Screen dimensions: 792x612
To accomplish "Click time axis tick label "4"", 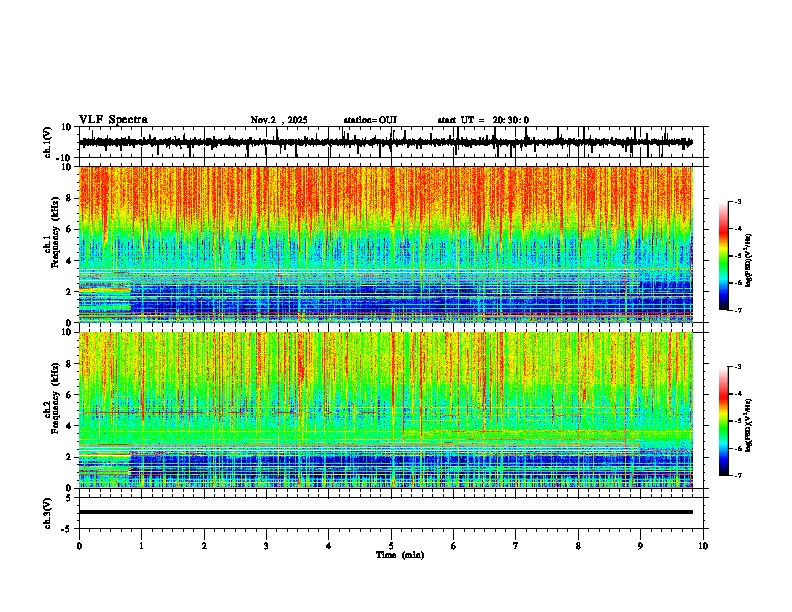I will click(x=328, y=546).
